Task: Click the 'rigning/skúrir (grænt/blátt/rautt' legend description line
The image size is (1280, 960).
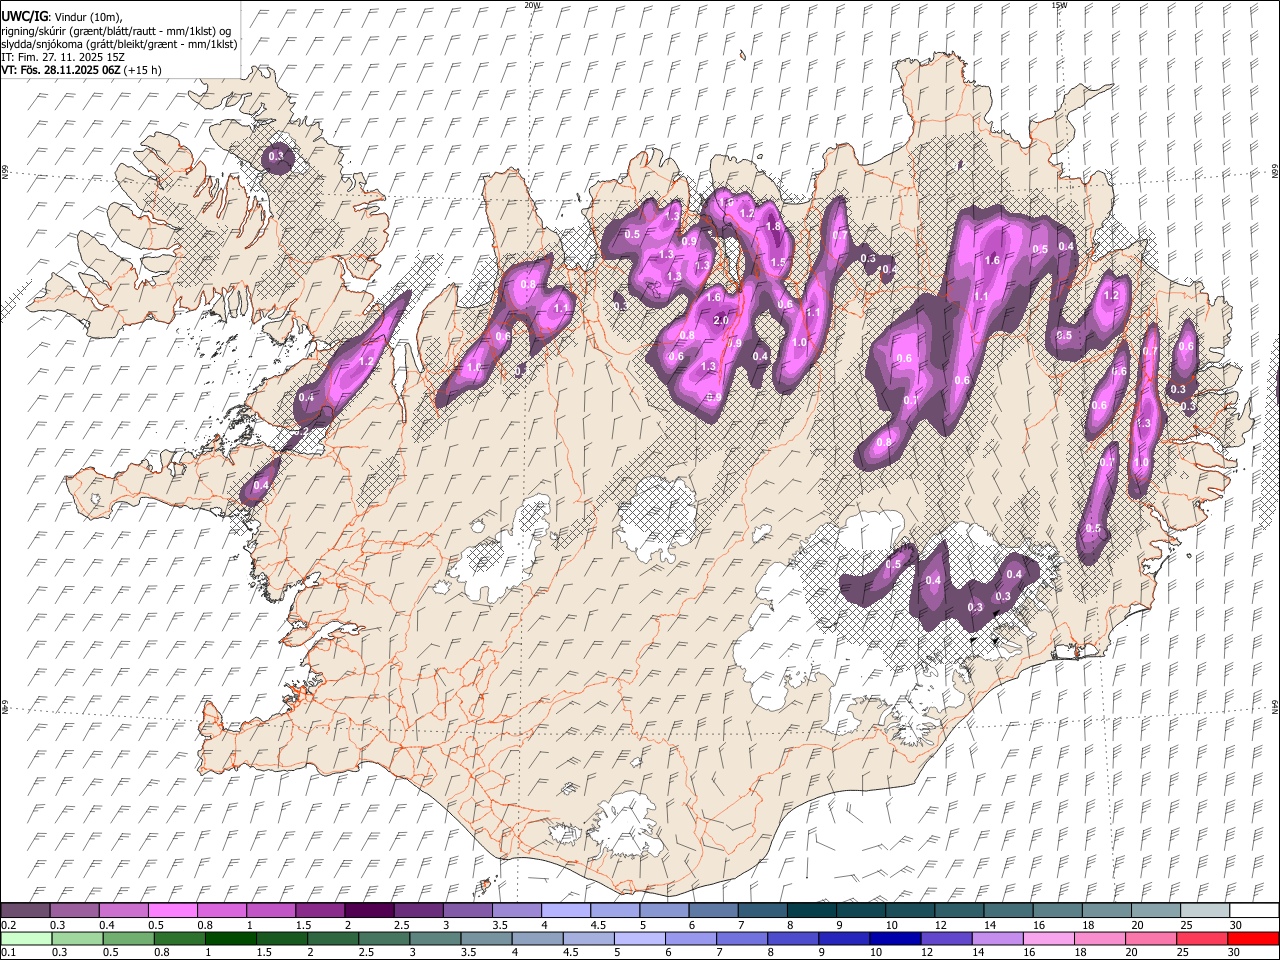Action: 115,31
